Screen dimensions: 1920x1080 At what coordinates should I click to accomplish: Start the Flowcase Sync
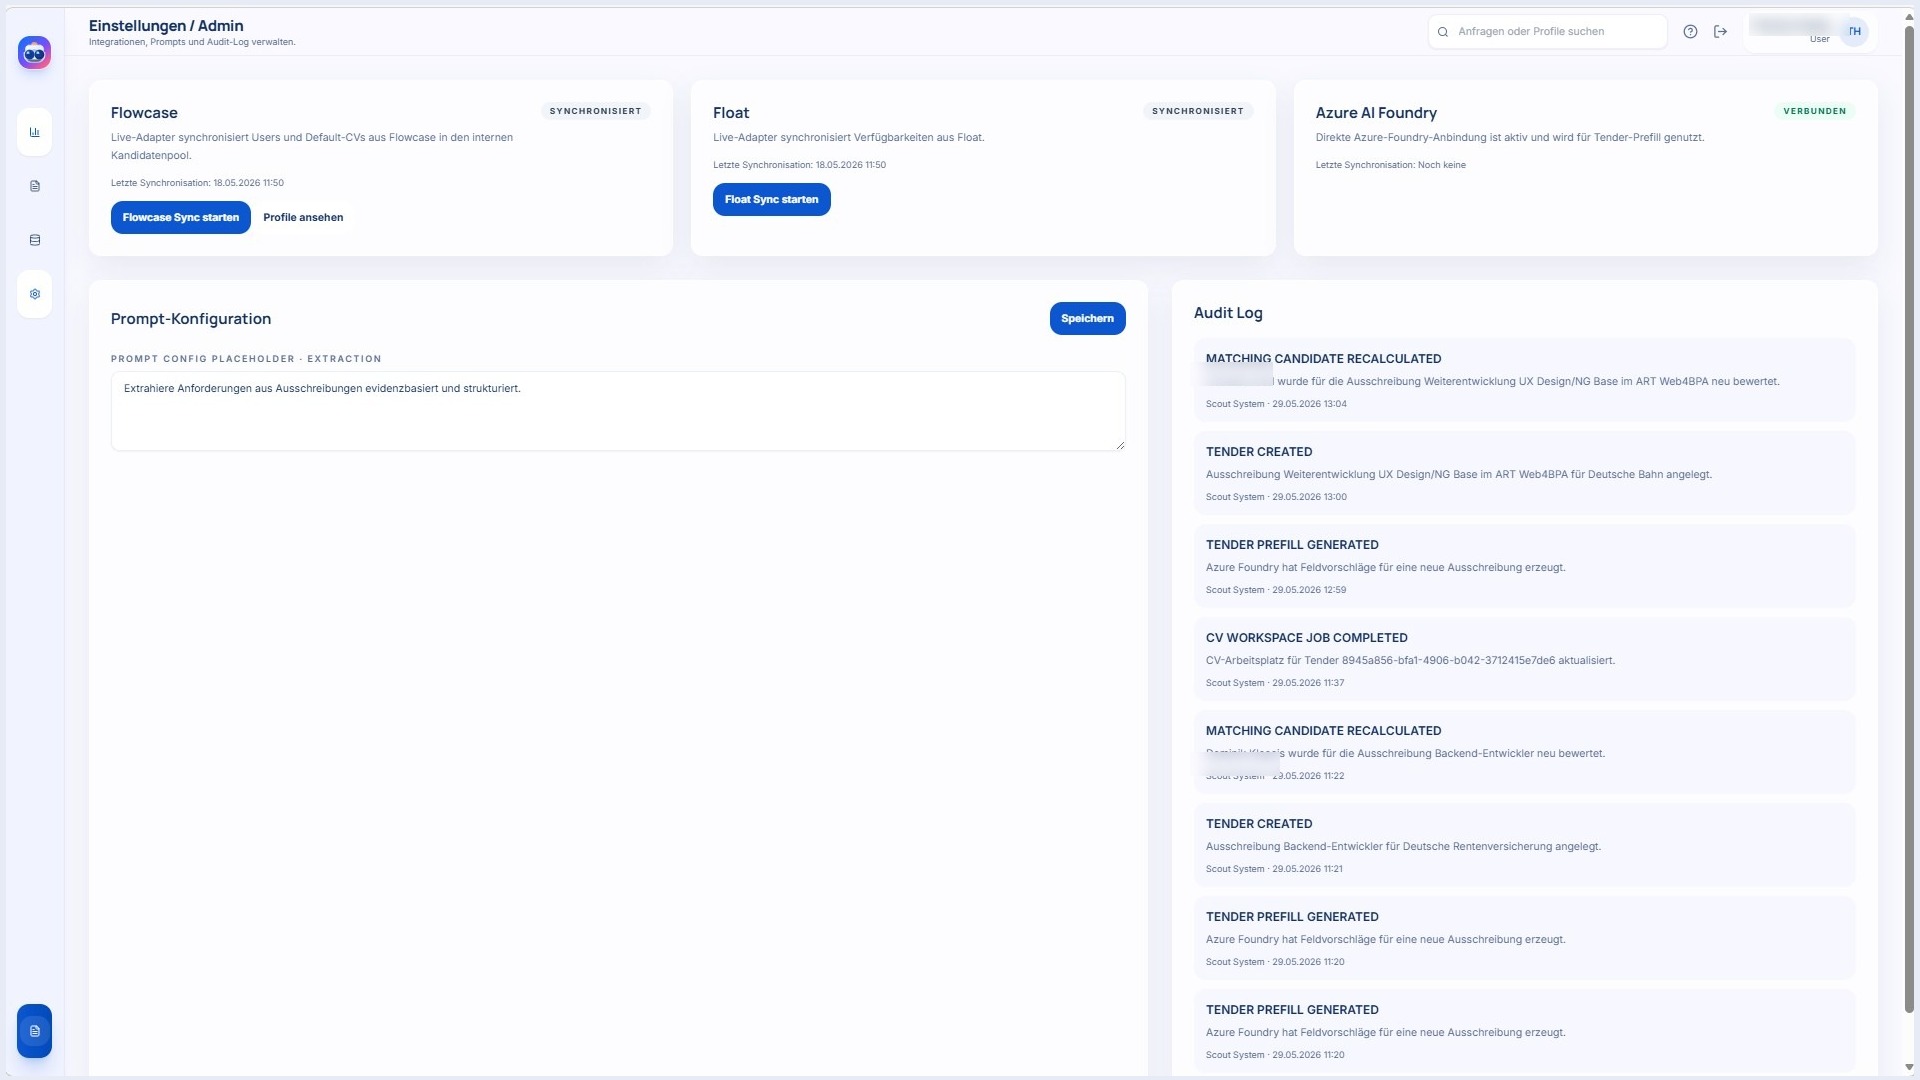pyautogui.click(x=181, y=217)
